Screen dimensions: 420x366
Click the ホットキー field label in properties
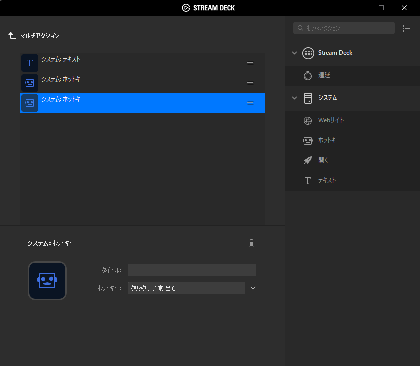[x=109, y=288]
